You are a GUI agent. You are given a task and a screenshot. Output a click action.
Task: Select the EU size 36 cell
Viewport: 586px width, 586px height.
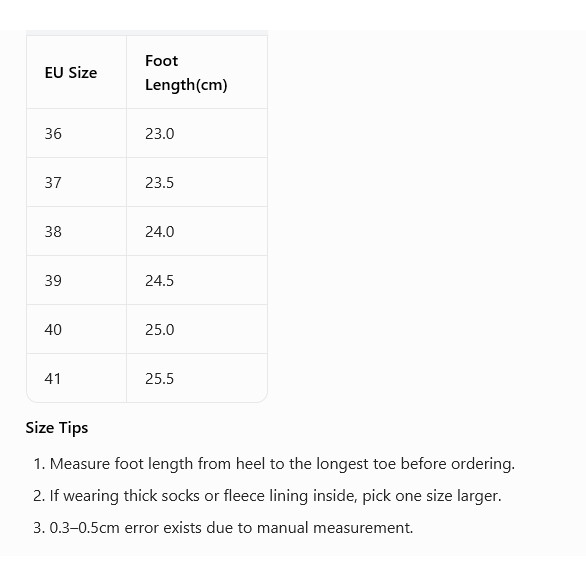[76, 133]
